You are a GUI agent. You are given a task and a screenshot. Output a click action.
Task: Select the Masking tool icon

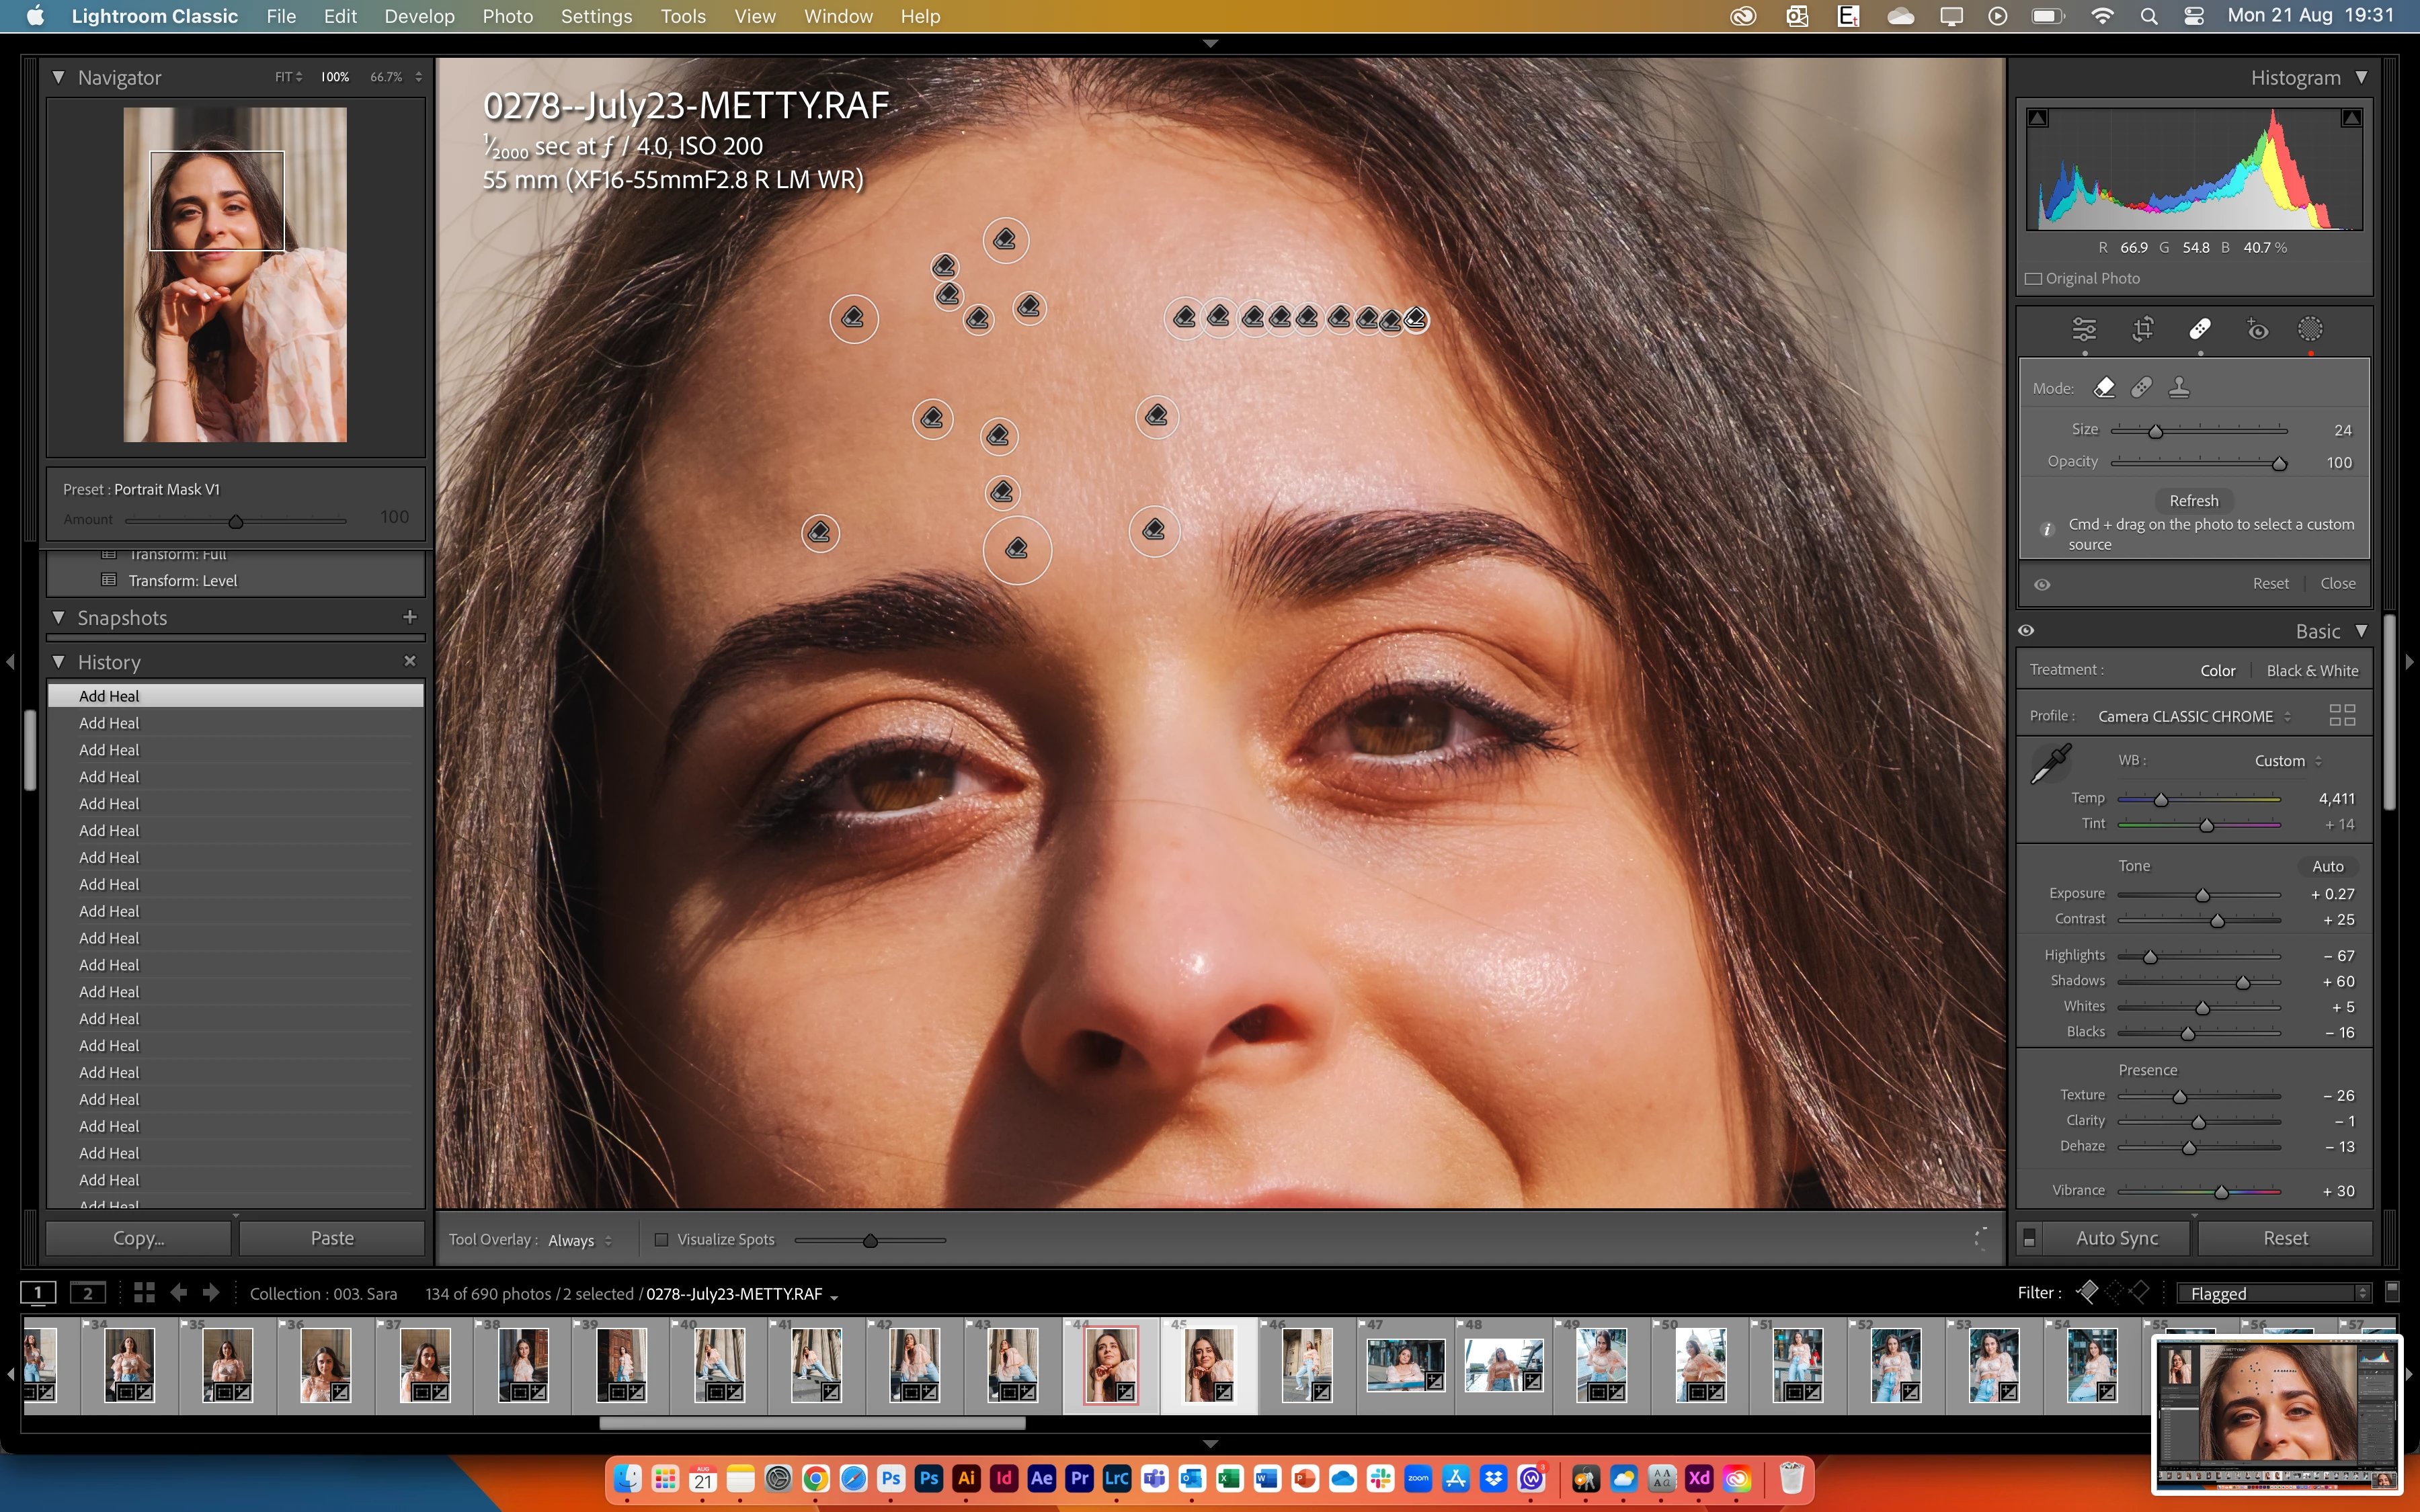click(x=2310, y=329)
